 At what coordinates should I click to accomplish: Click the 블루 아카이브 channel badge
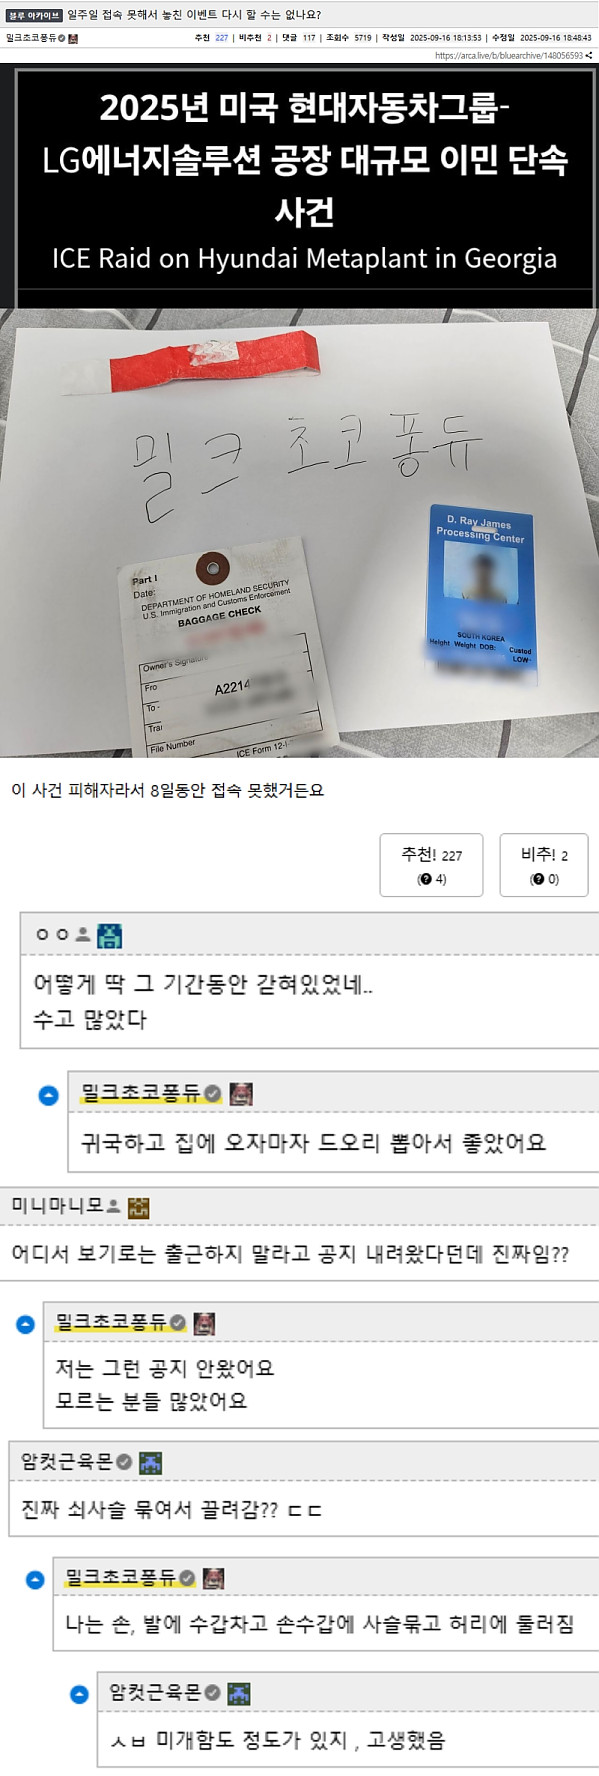pyautogui.click(x=34, y=15)
